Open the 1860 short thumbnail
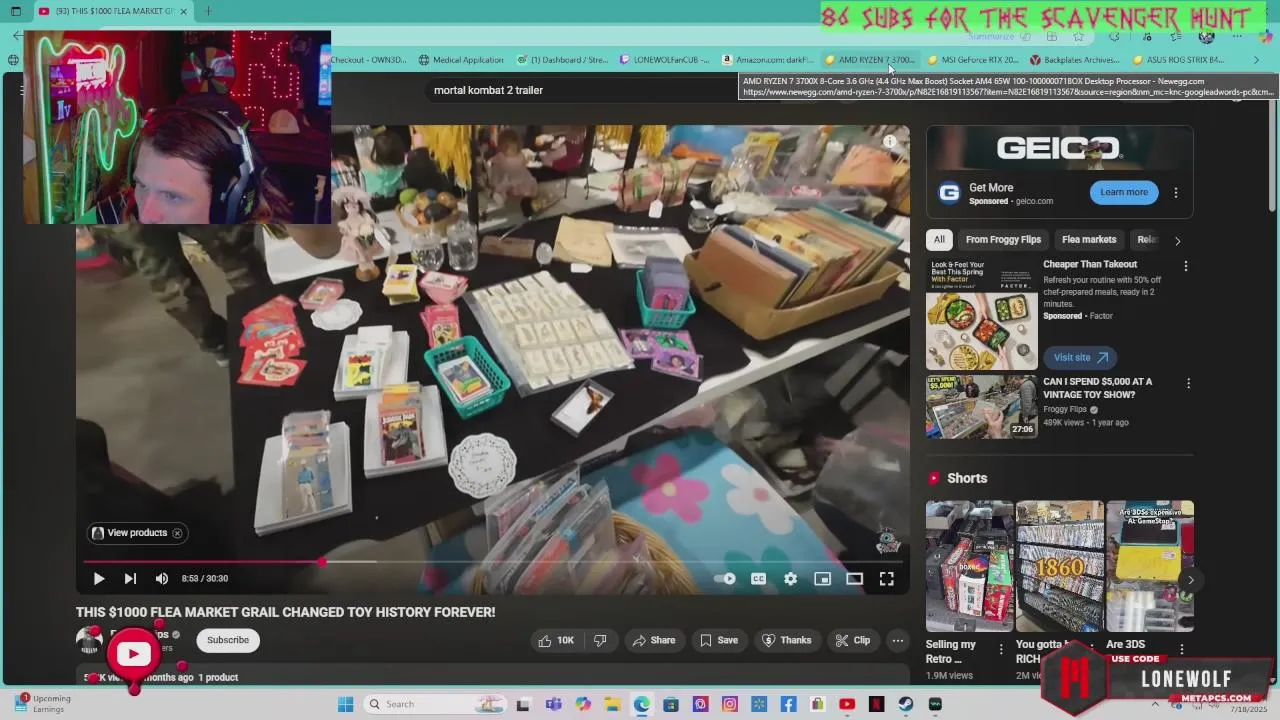1280x720 pixels. point(1060,566)
